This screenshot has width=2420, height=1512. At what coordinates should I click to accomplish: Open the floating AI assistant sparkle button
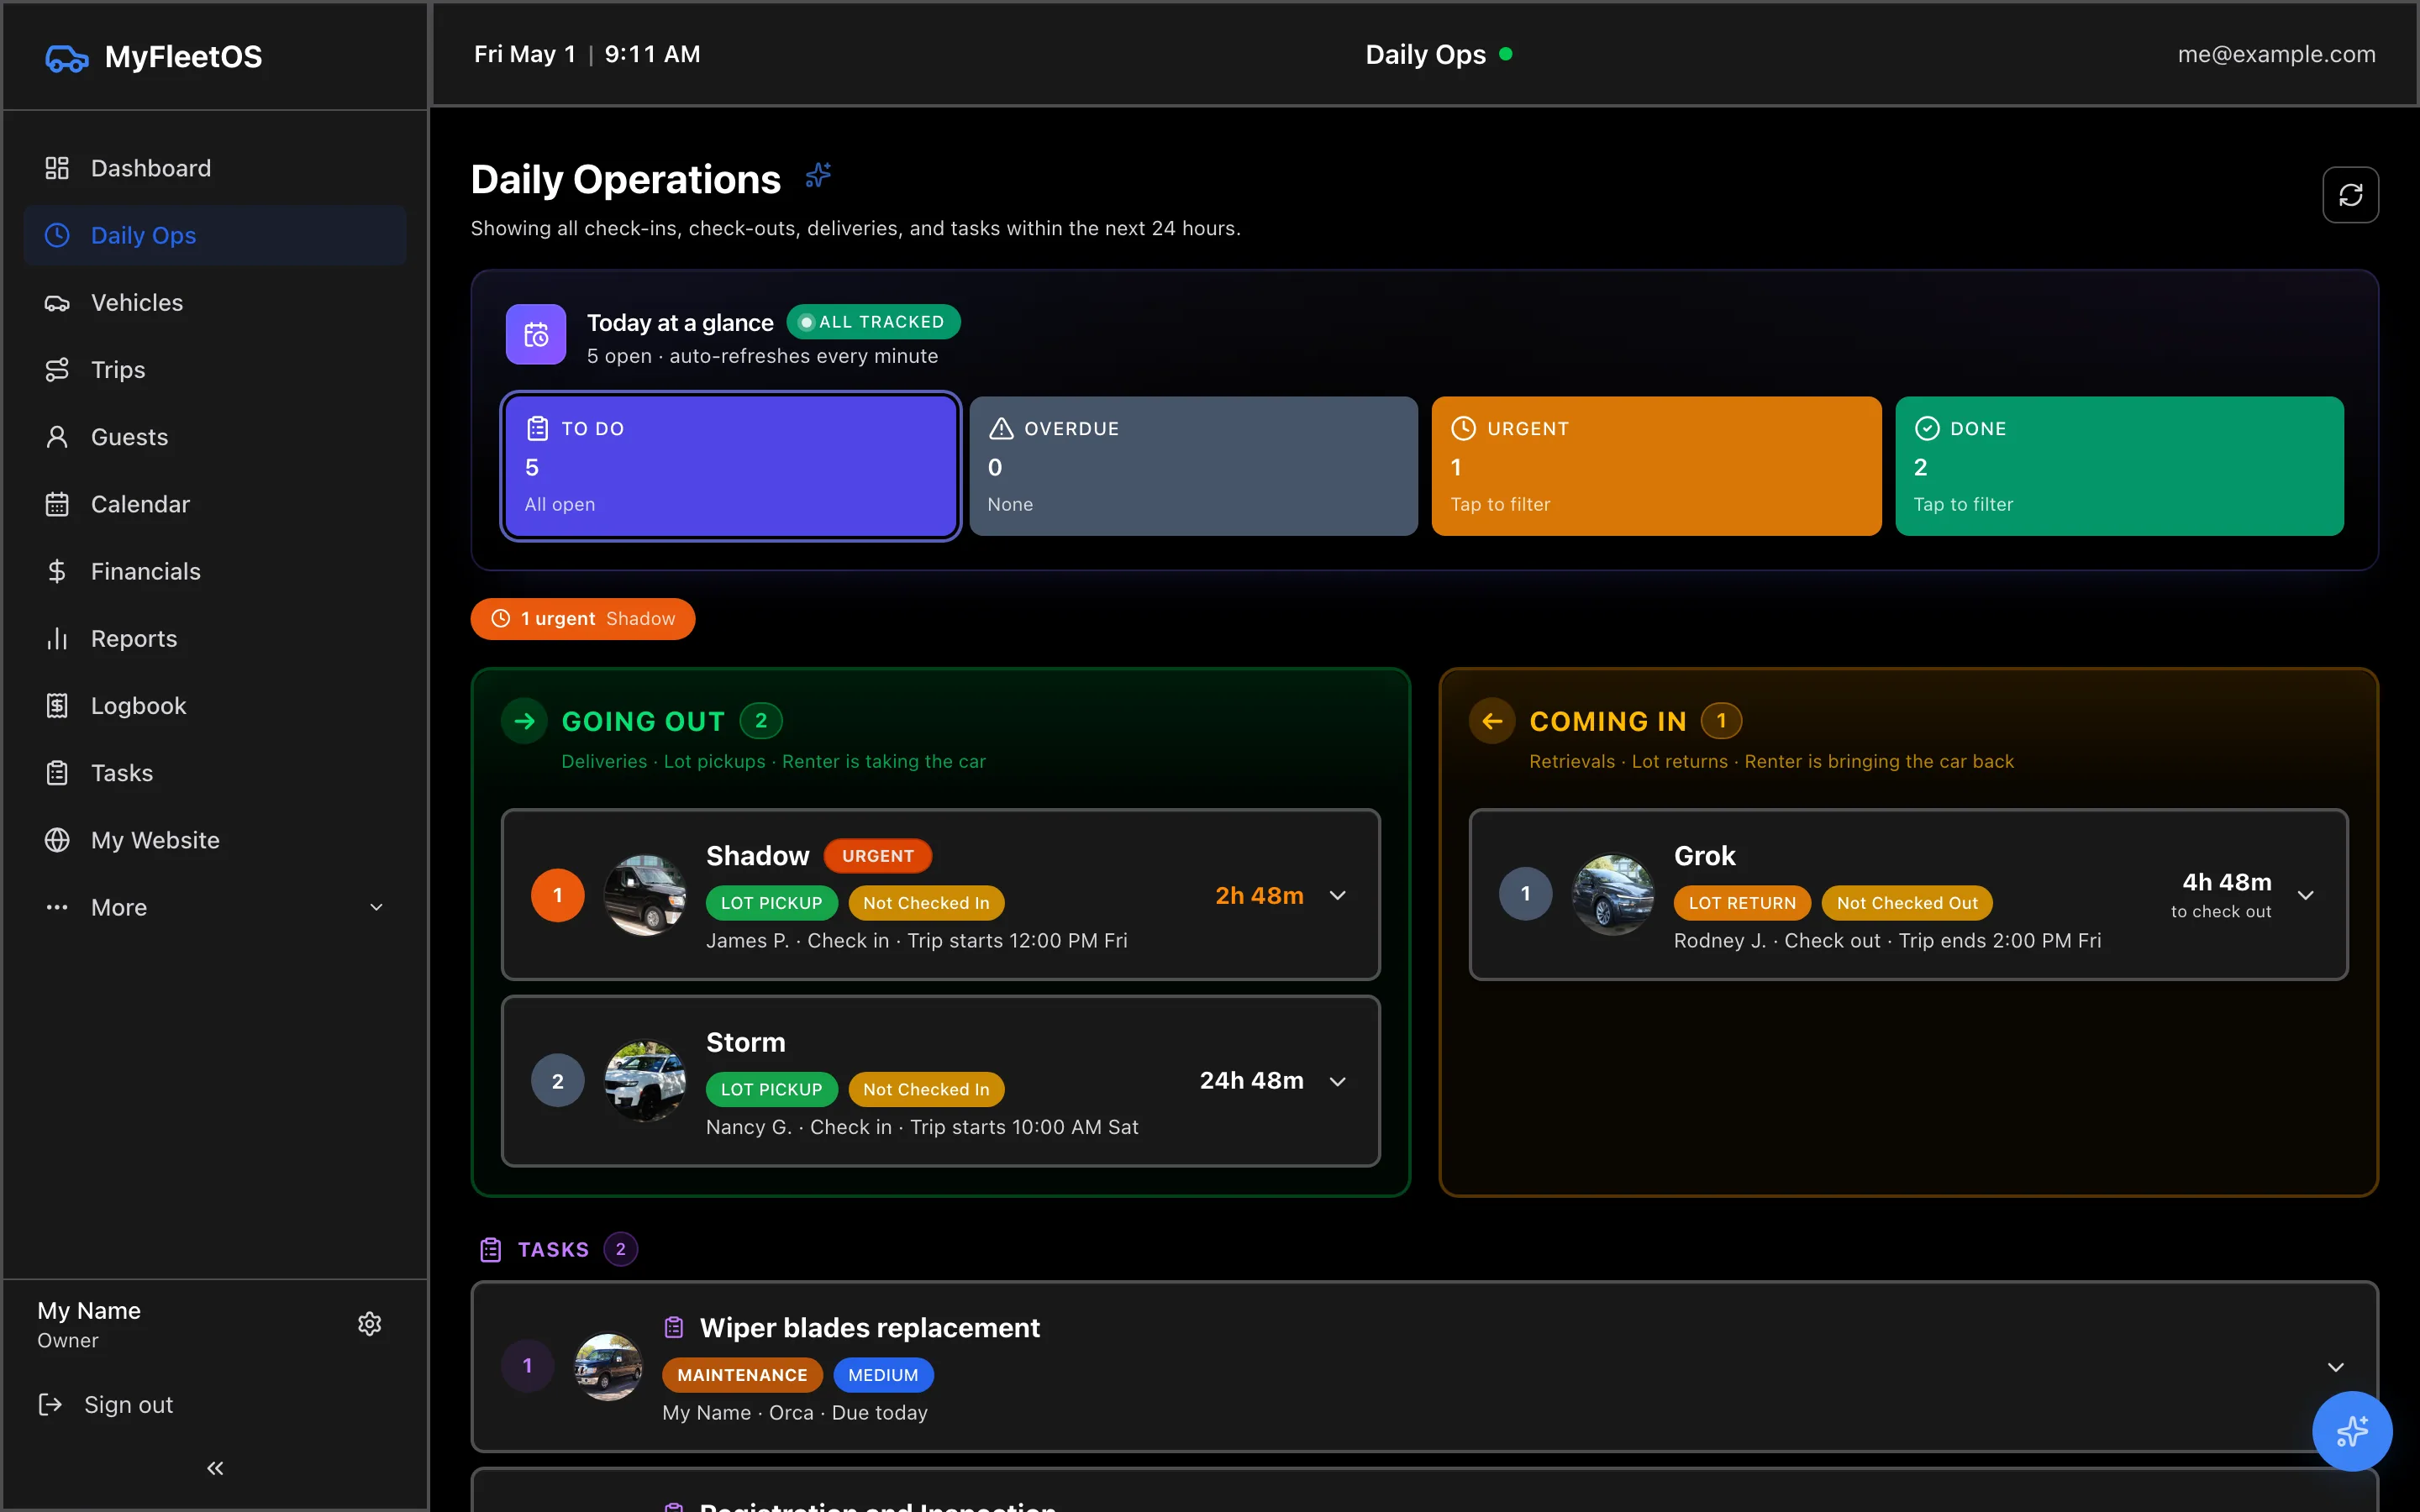[x=2352, y=1431]
